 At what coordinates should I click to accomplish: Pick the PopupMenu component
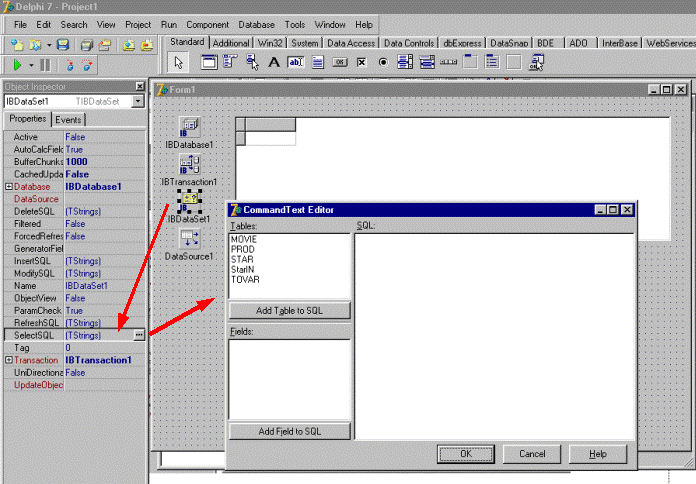point(252,62)
